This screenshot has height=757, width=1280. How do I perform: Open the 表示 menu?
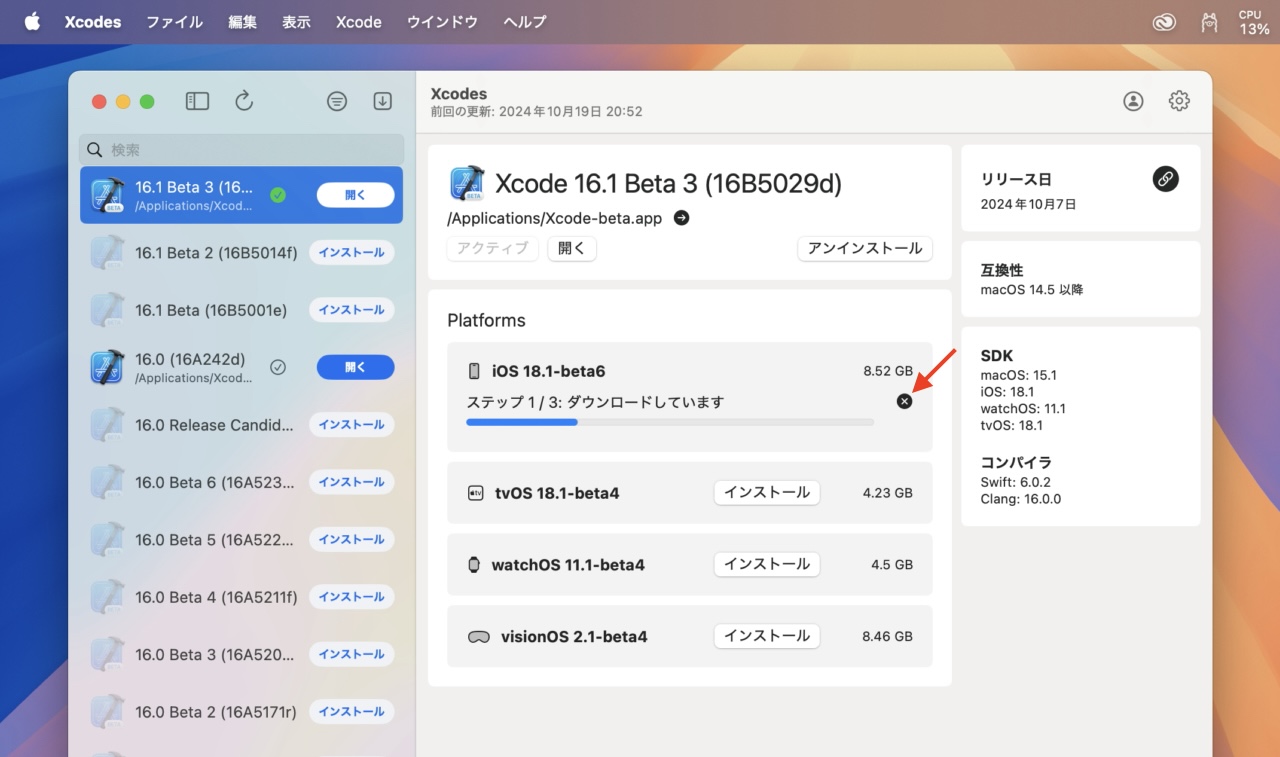pyautogui.click(x=296, y=22)
